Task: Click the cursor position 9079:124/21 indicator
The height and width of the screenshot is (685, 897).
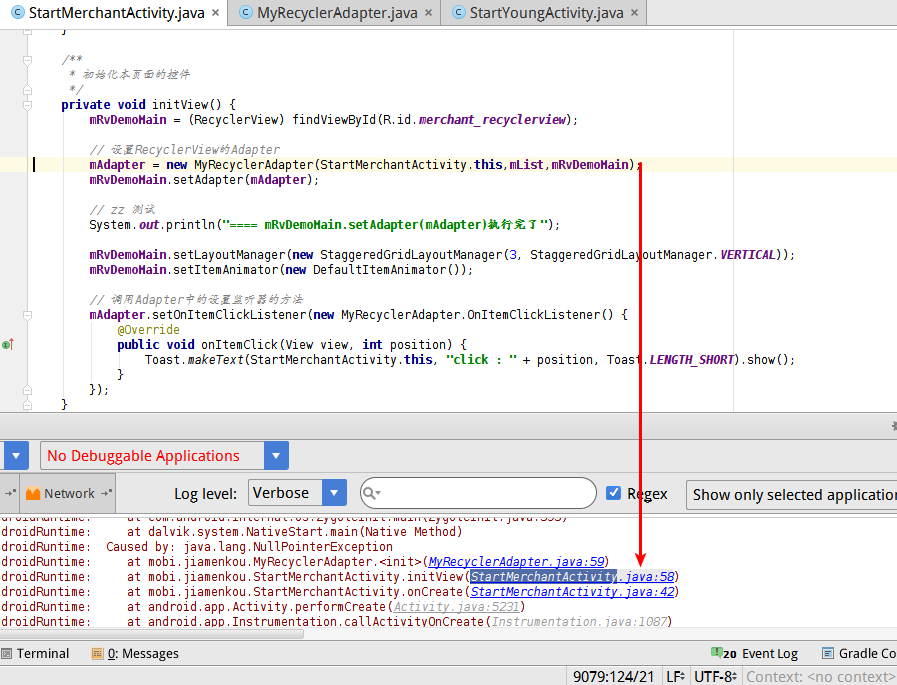Action: (613, 677)
